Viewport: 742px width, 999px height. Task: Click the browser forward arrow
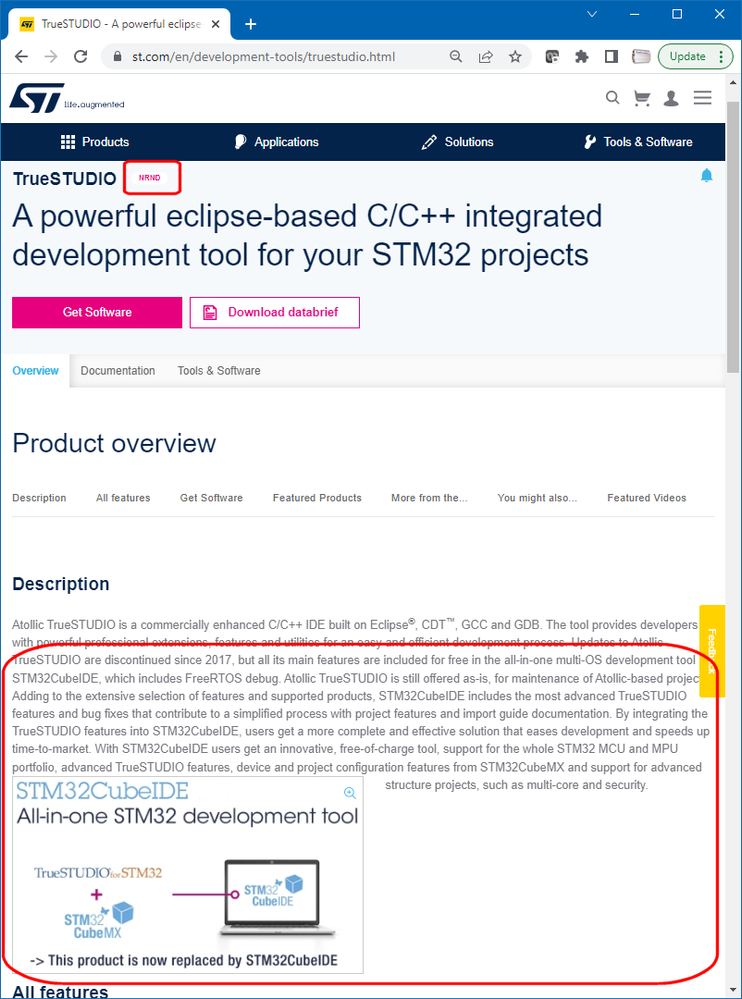(x=51, y=57)
